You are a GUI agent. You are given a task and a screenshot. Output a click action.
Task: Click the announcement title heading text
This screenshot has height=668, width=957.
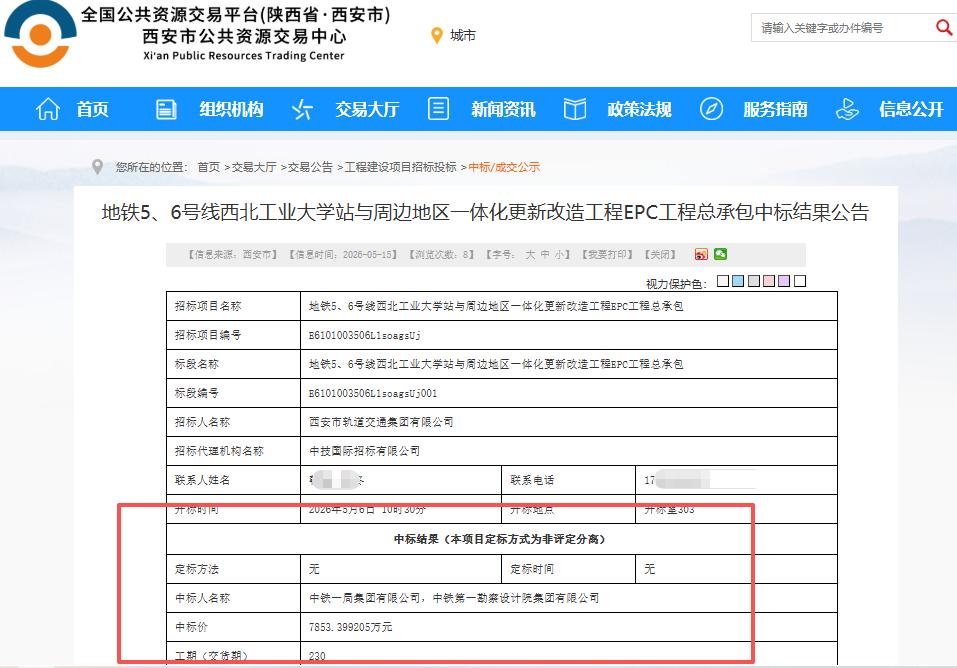[x=485, y=212]
